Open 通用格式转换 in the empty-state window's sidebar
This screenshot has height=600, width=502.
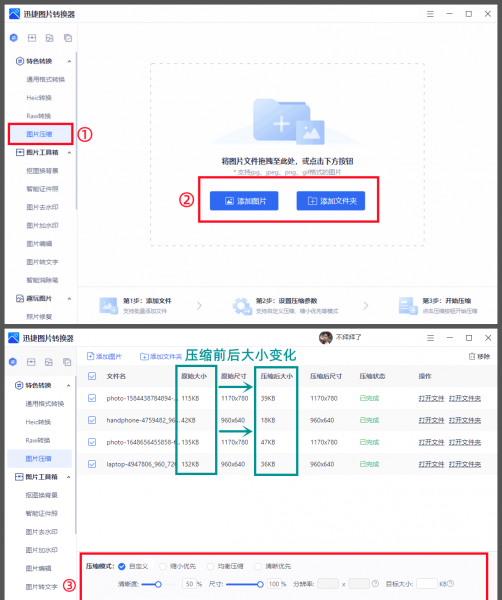[x=46, y=80]
